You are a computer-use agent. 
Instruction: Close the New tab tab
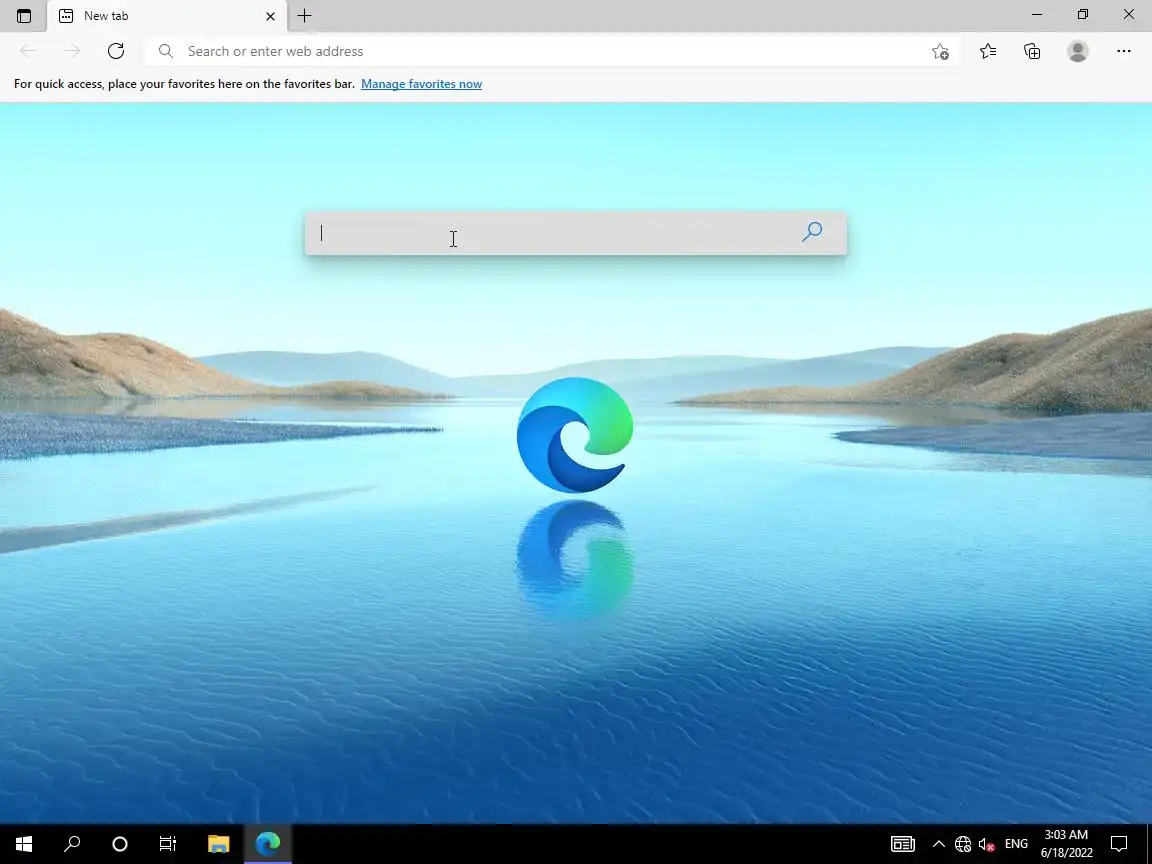pos(270,15)
